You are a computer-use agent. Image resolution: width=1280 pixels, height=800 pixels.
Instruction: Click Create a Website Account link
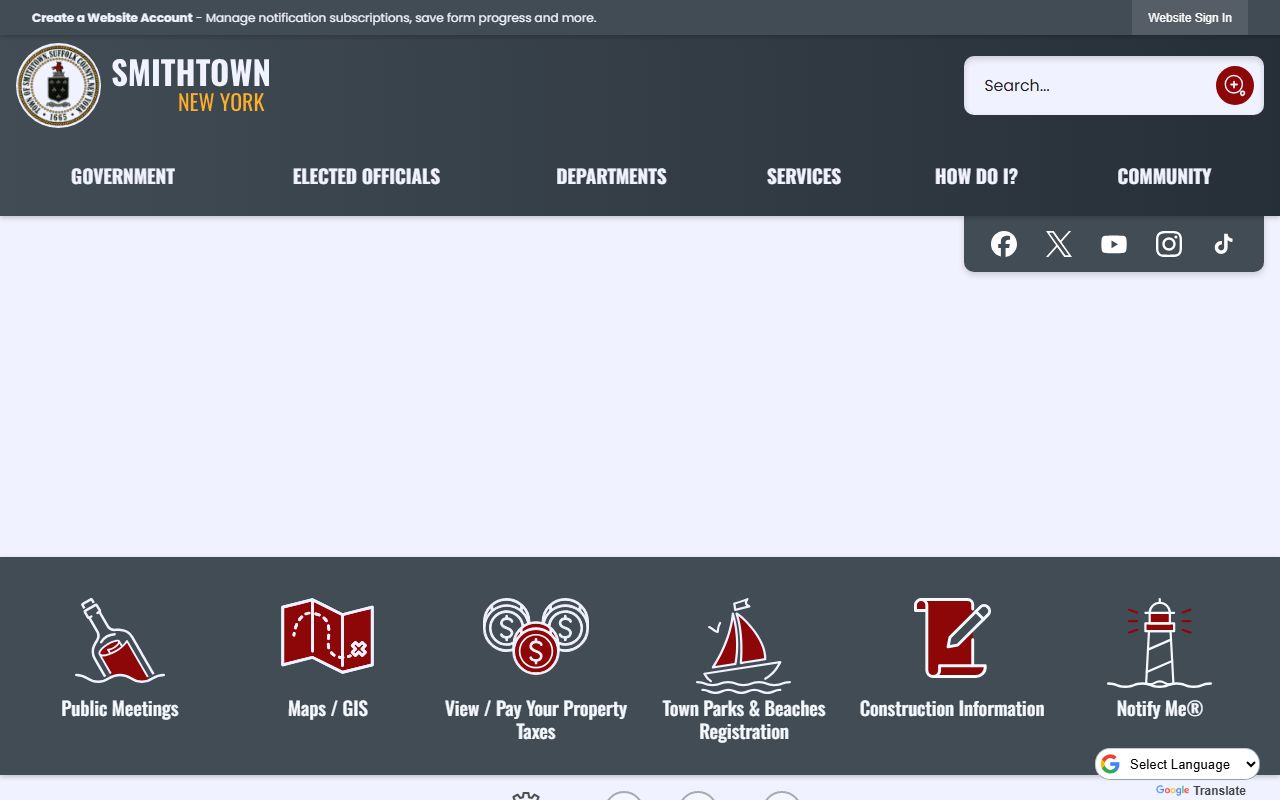(112, 18)
